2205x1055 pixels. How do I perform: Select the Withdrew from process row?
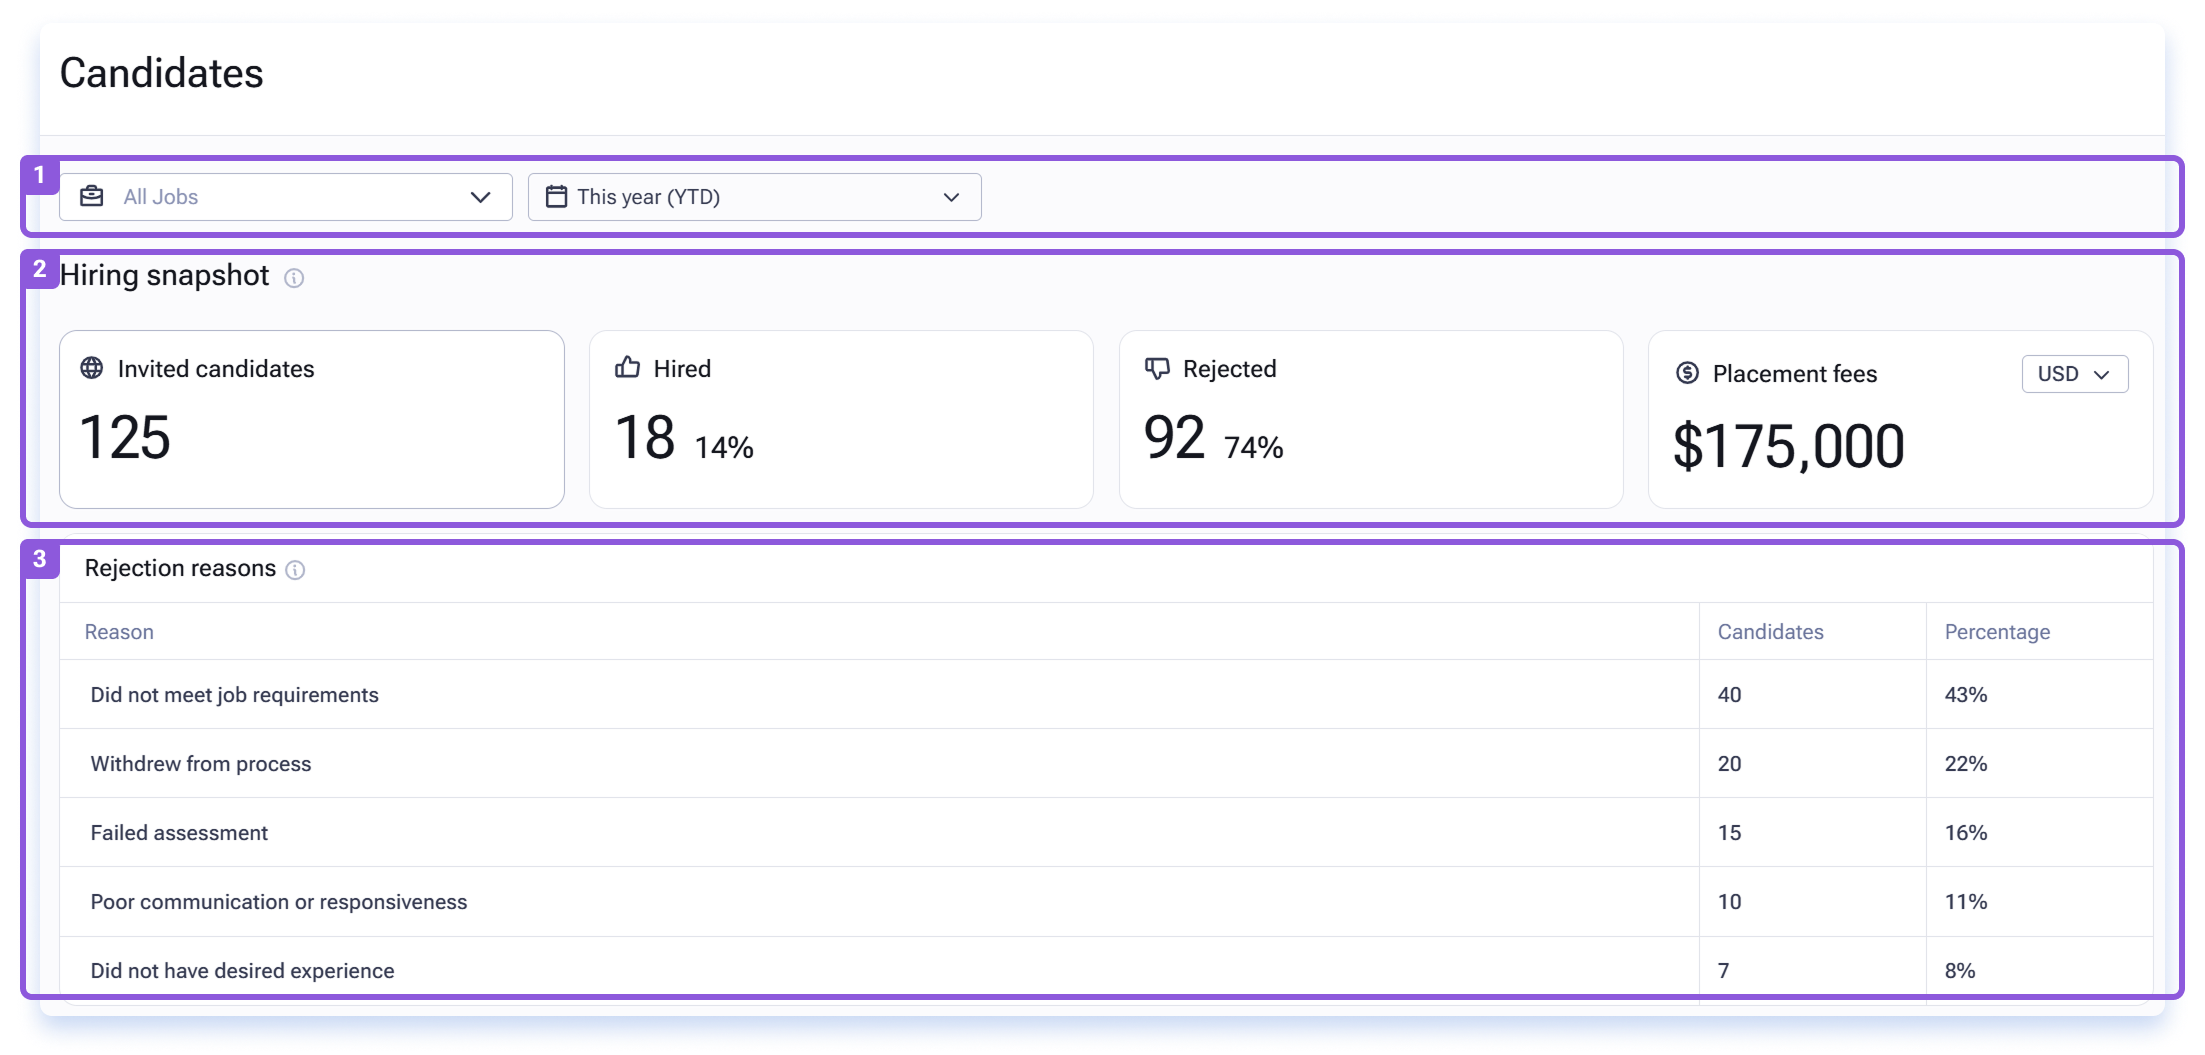pos(1106,764)
